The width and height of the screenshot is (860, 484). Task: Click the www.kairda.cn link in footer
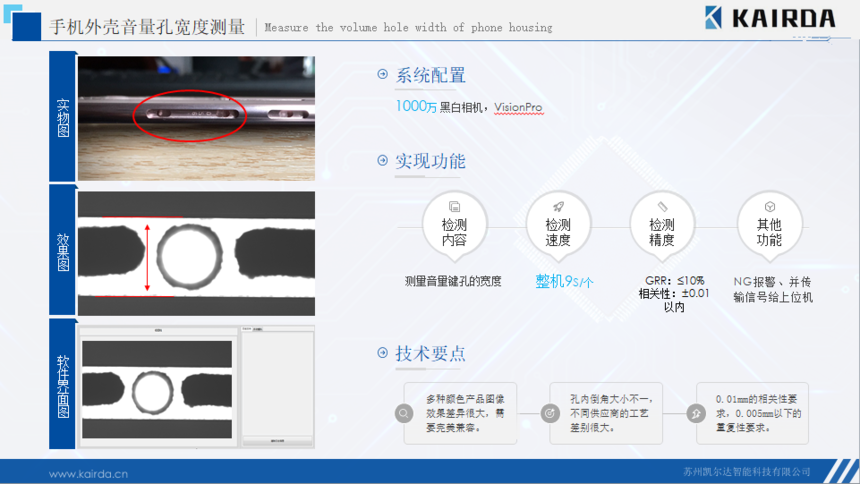click(88, 474)
